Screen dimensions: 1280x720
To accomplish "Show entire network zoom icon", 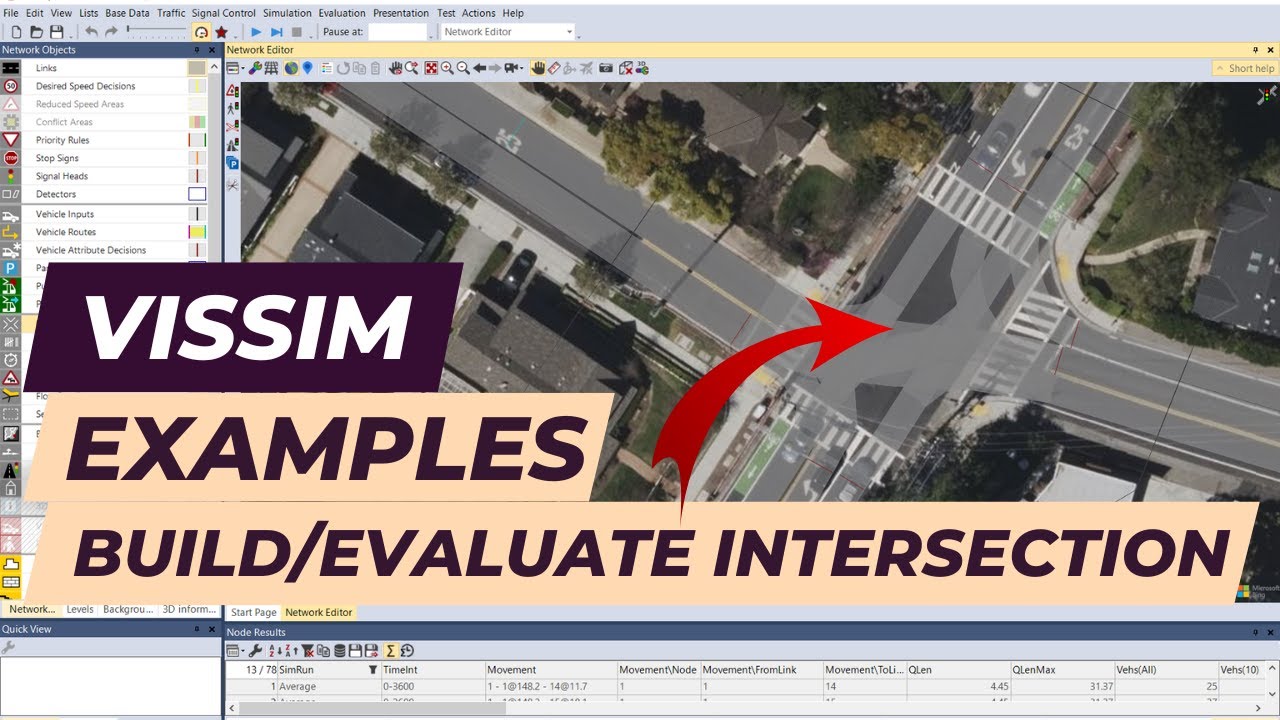I will pos(430,68).
